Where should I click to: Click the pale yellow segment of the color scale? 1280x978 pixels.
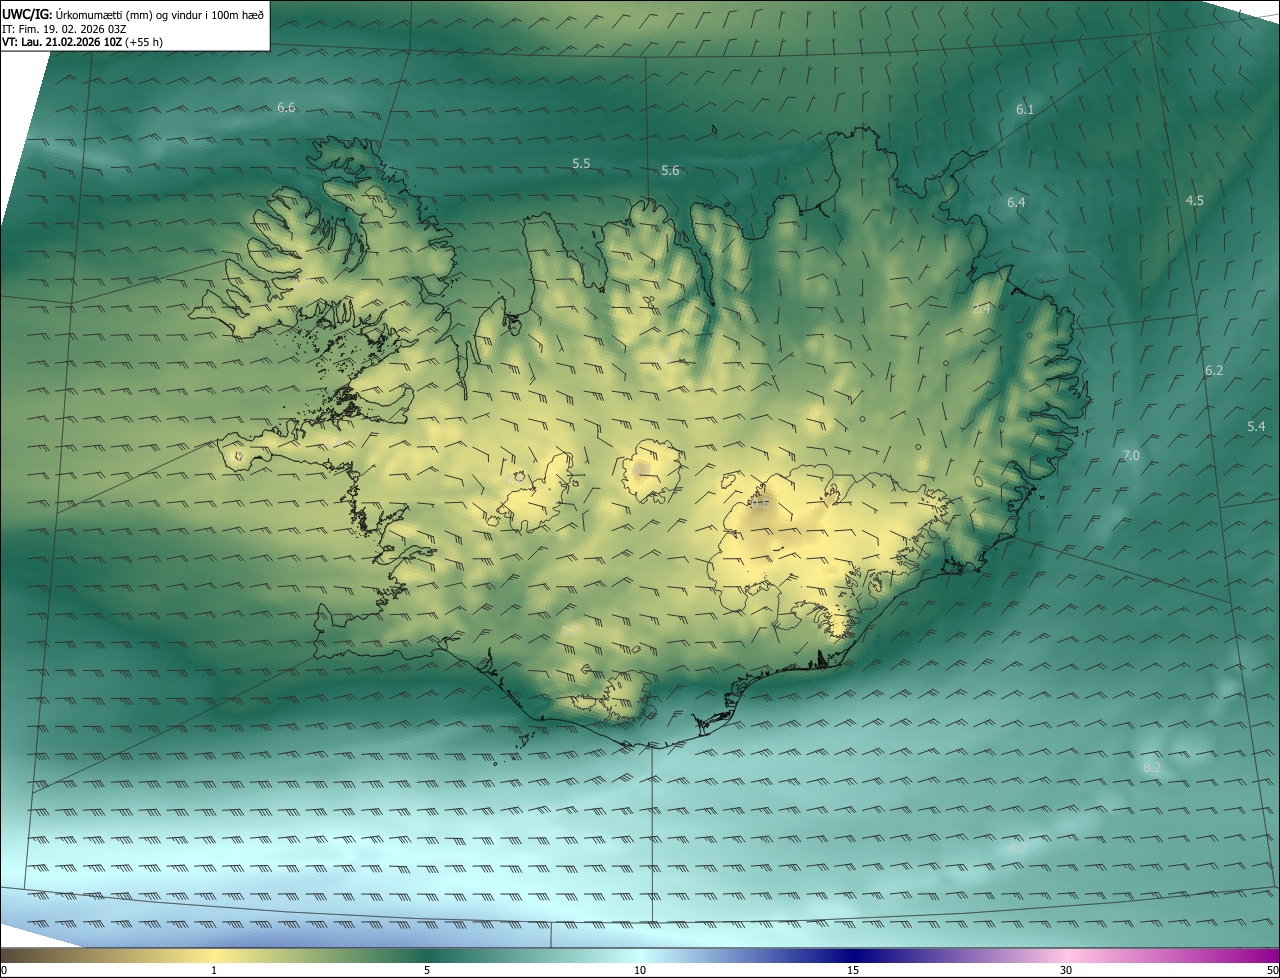214,956
